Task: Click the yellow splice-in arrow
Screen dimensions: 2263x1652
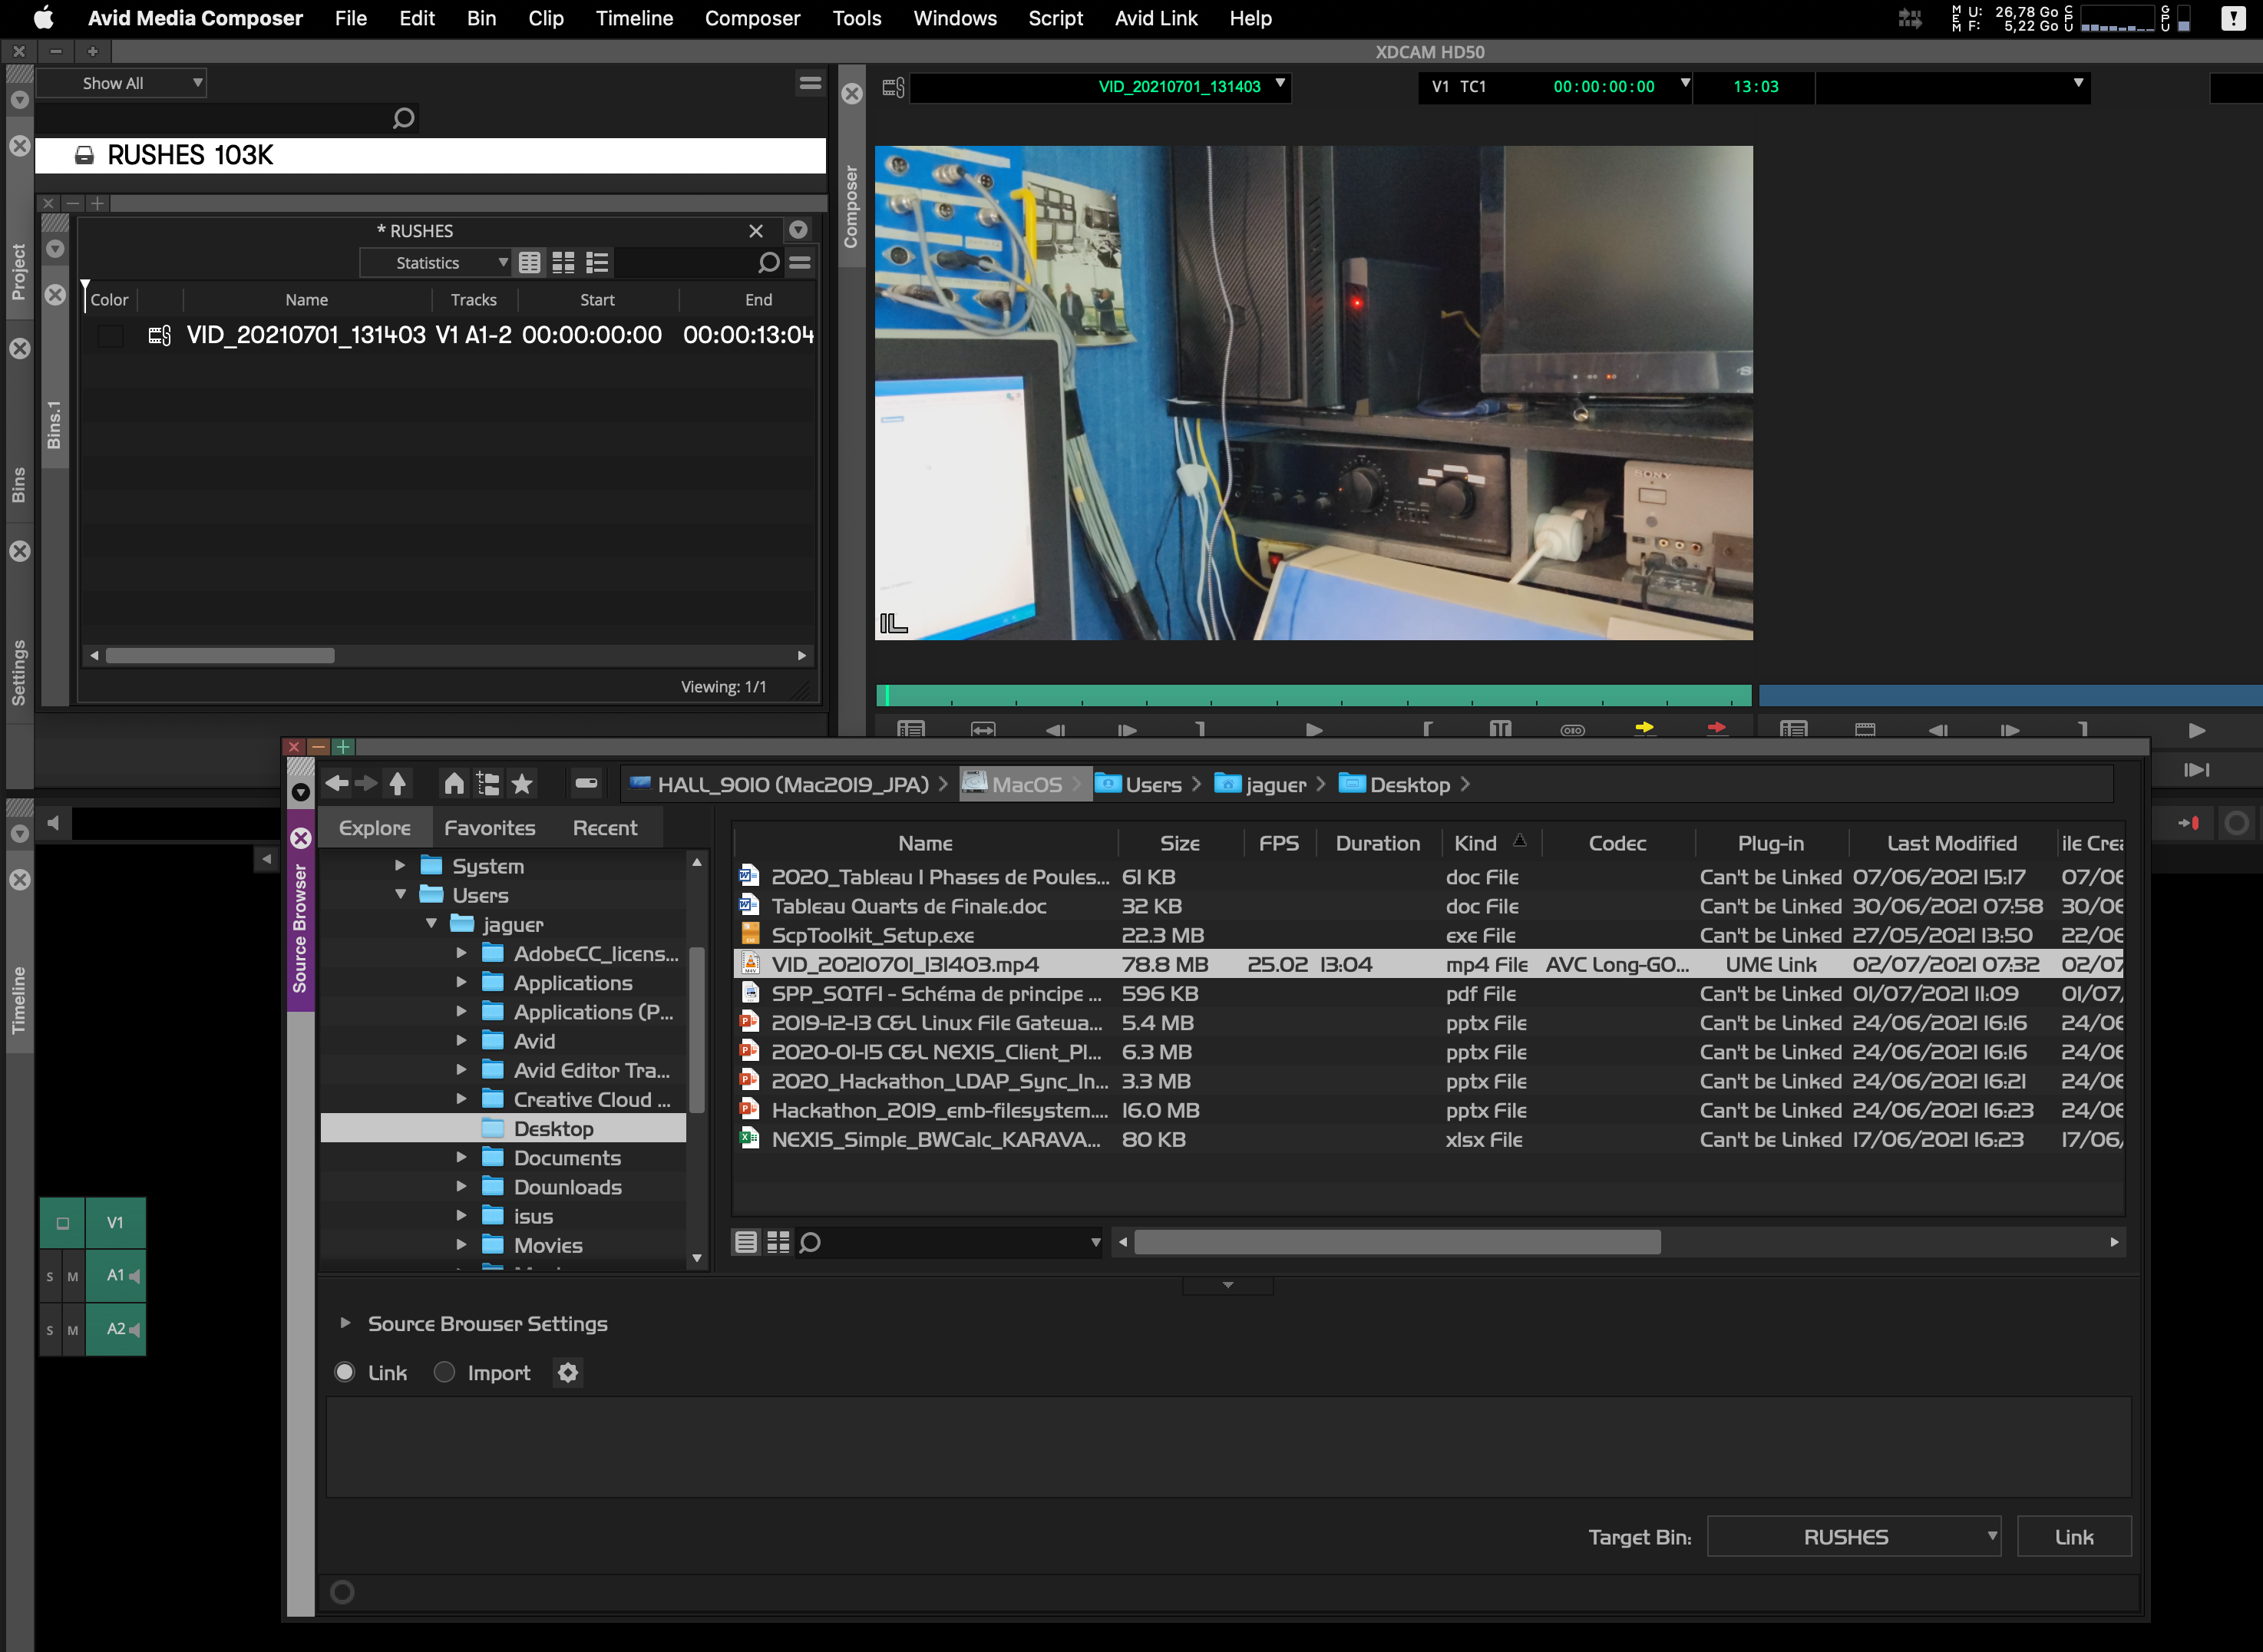Action: (1644, 728)
